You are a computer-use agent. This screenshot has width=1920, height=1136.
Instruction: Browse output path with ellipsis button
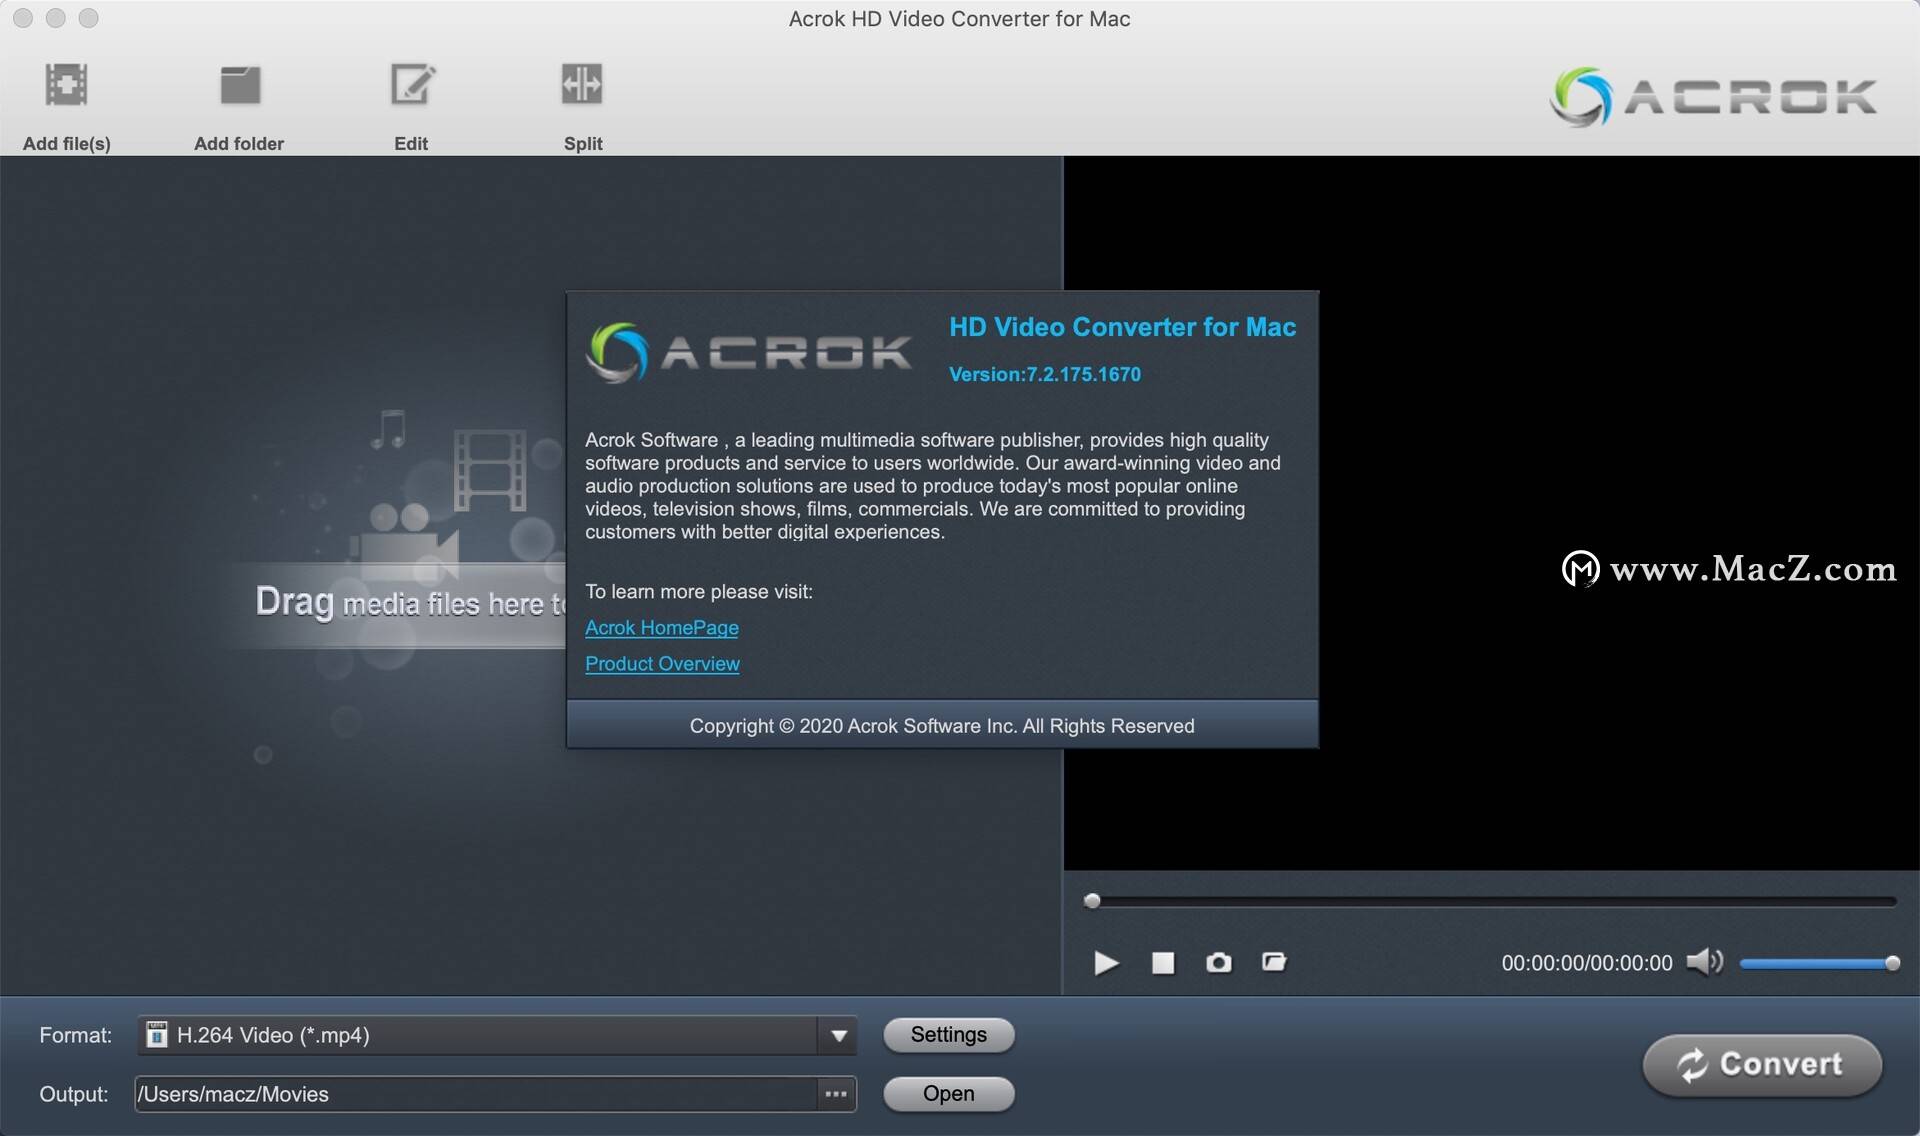(836, 1094)
